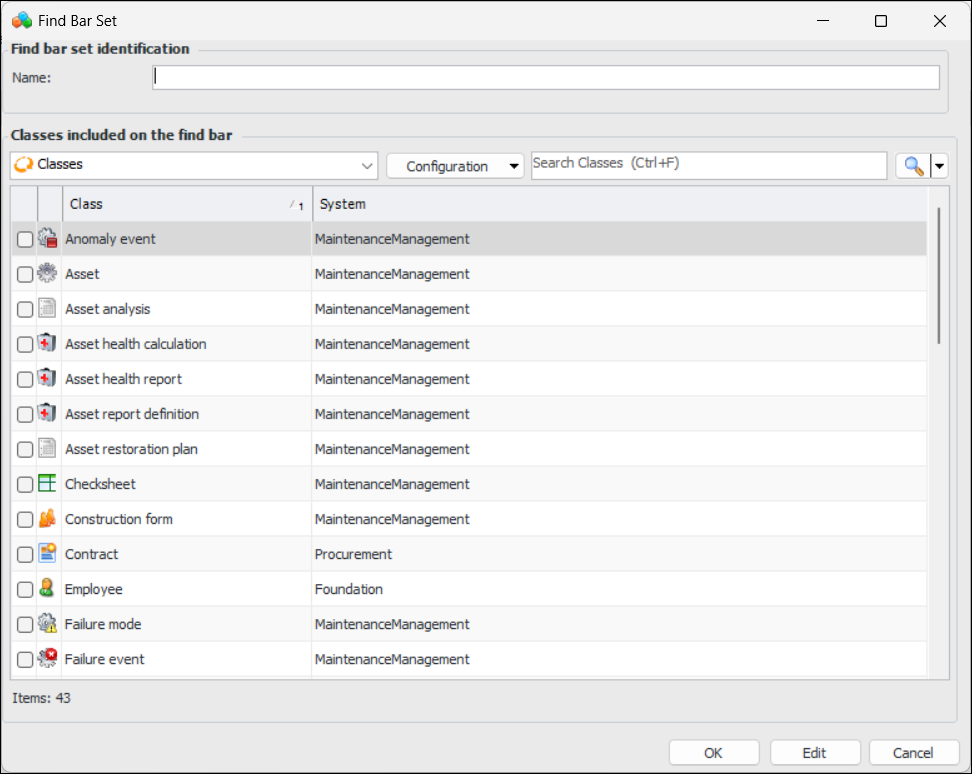Tick the Failure mode checkbox

[25, 625]
